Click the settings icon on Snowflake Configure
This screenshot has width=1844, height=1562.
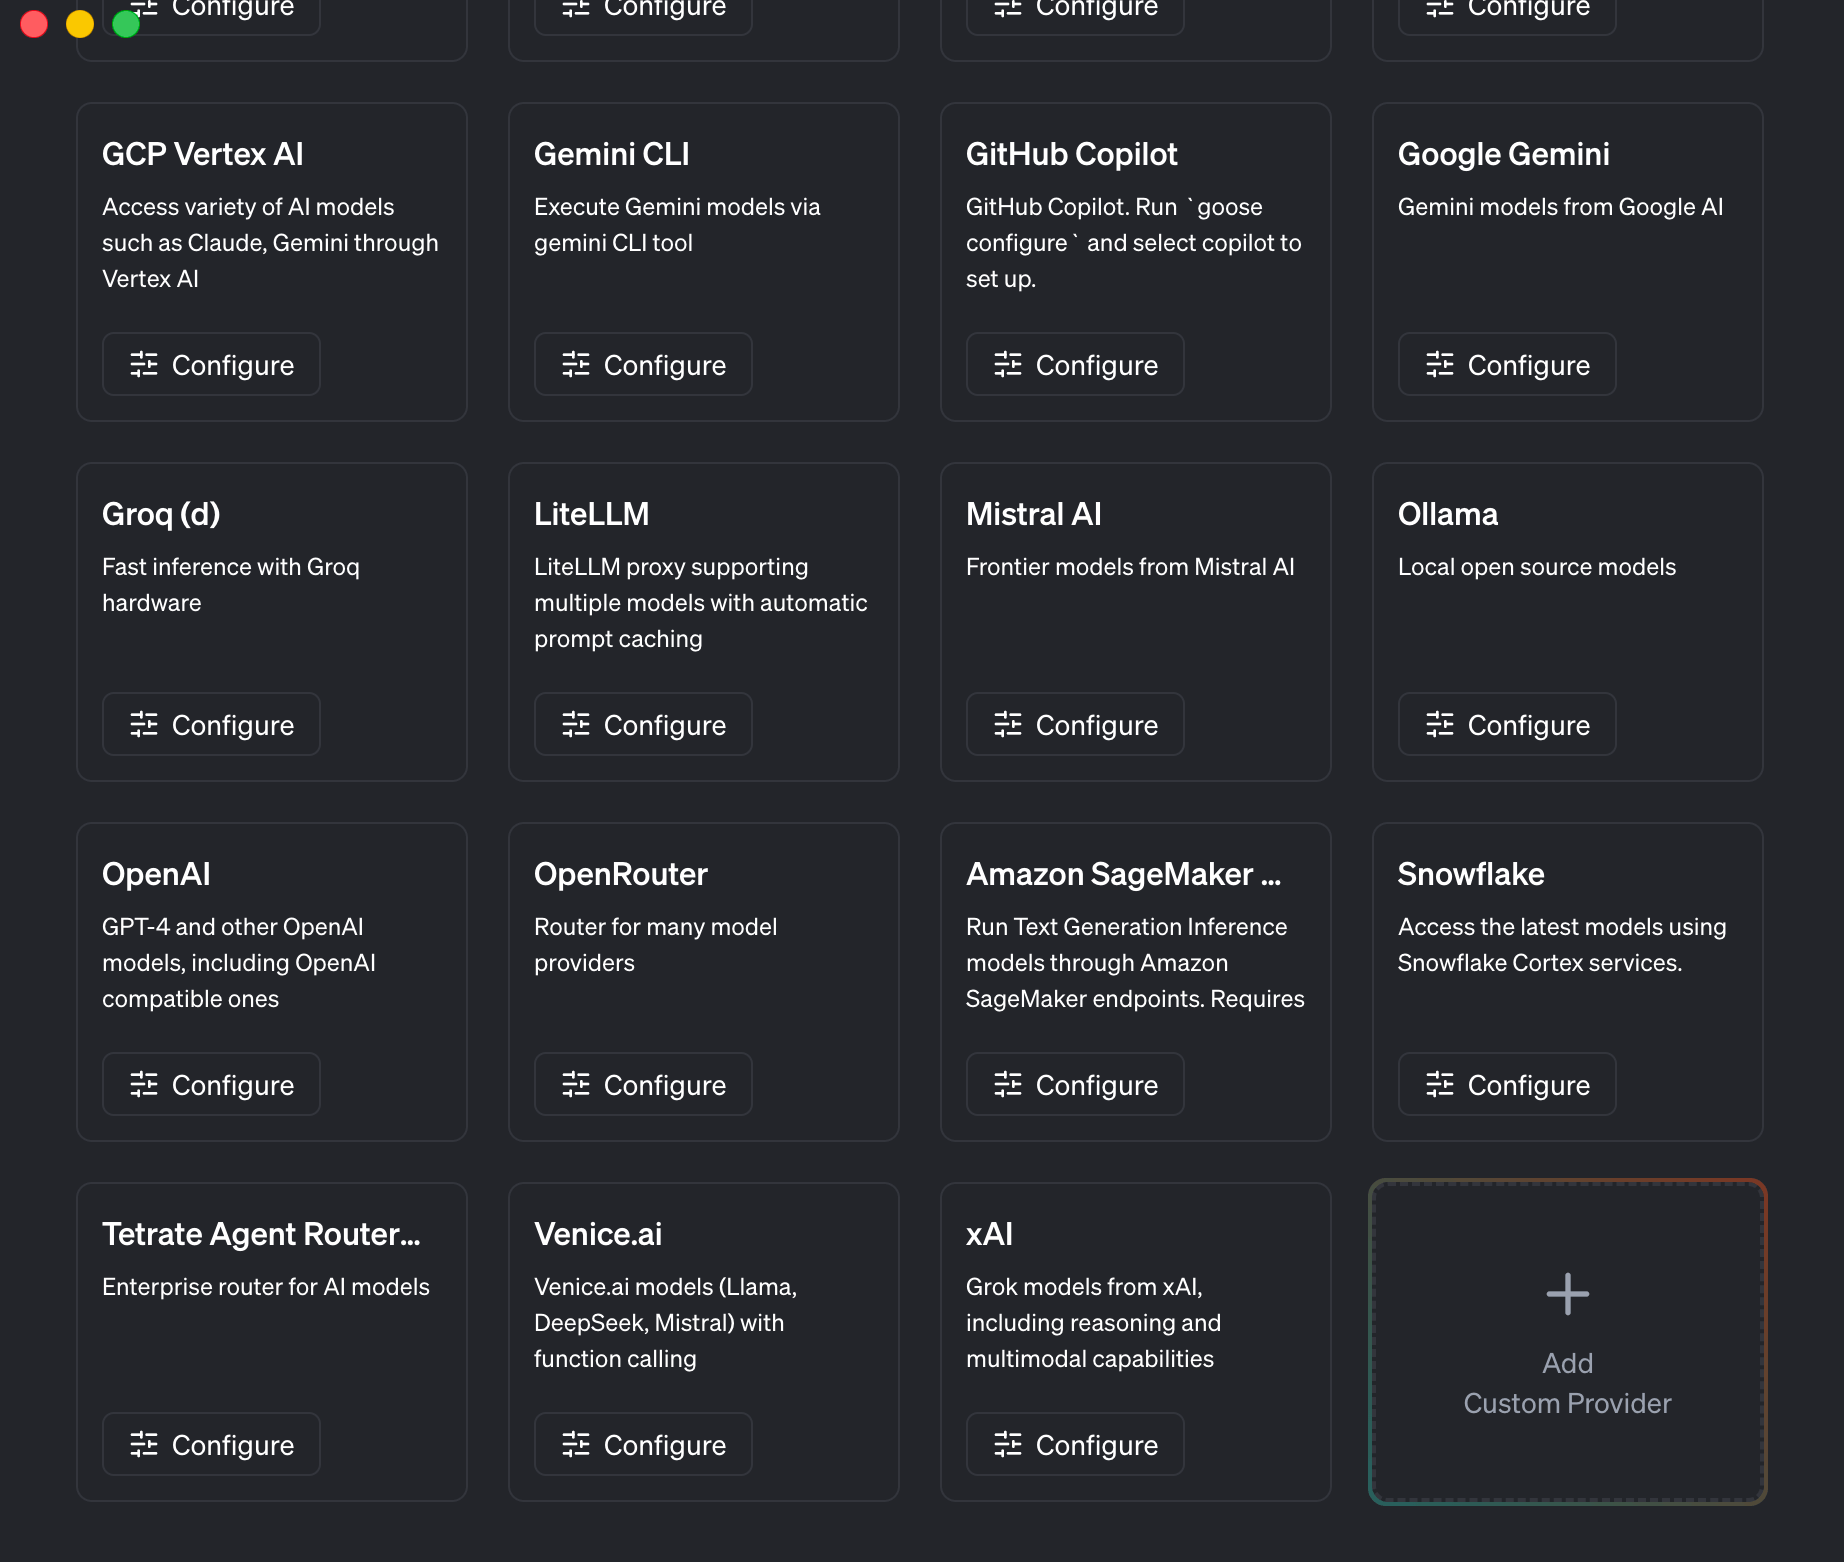1439,1084
